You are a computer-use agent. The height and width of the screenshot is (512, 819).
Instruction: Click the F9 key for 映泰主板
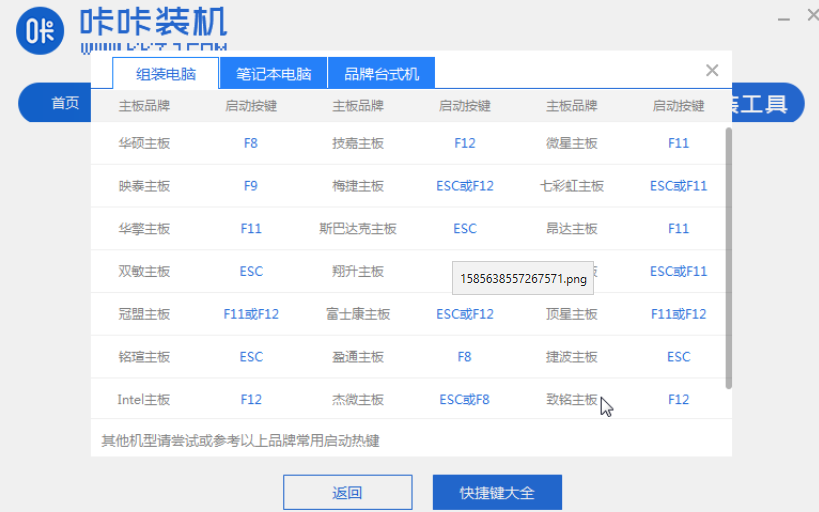tap(251, 186)
